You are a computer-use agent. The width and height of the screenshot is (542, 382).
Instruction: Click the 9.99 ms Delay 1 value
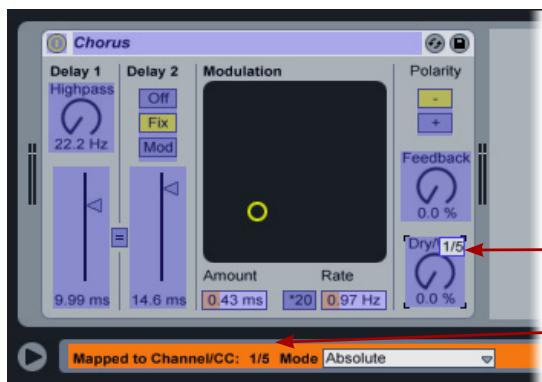pyautogui.click(x=82, y=300)
